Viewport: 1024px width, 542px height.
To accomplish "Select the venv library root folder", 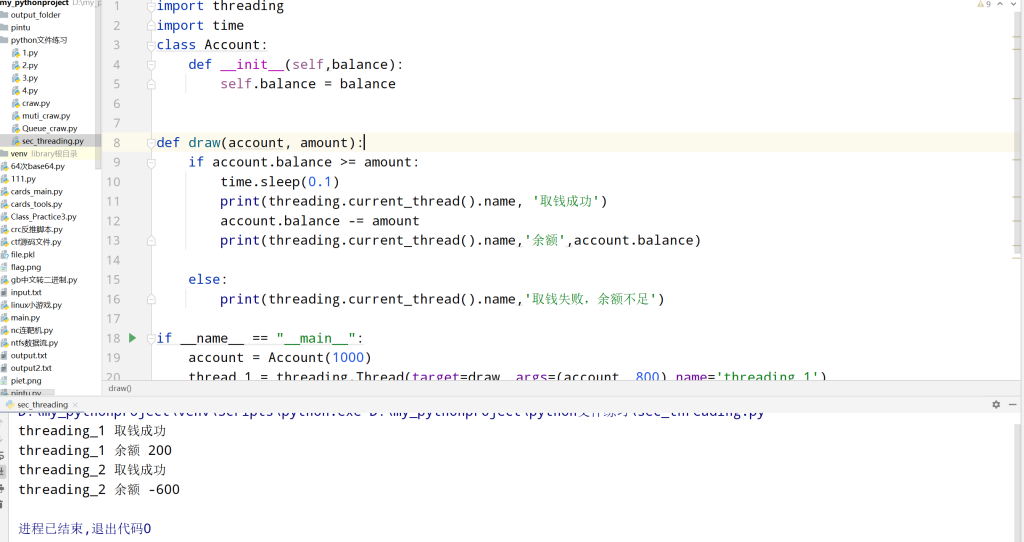I will 19,154.
